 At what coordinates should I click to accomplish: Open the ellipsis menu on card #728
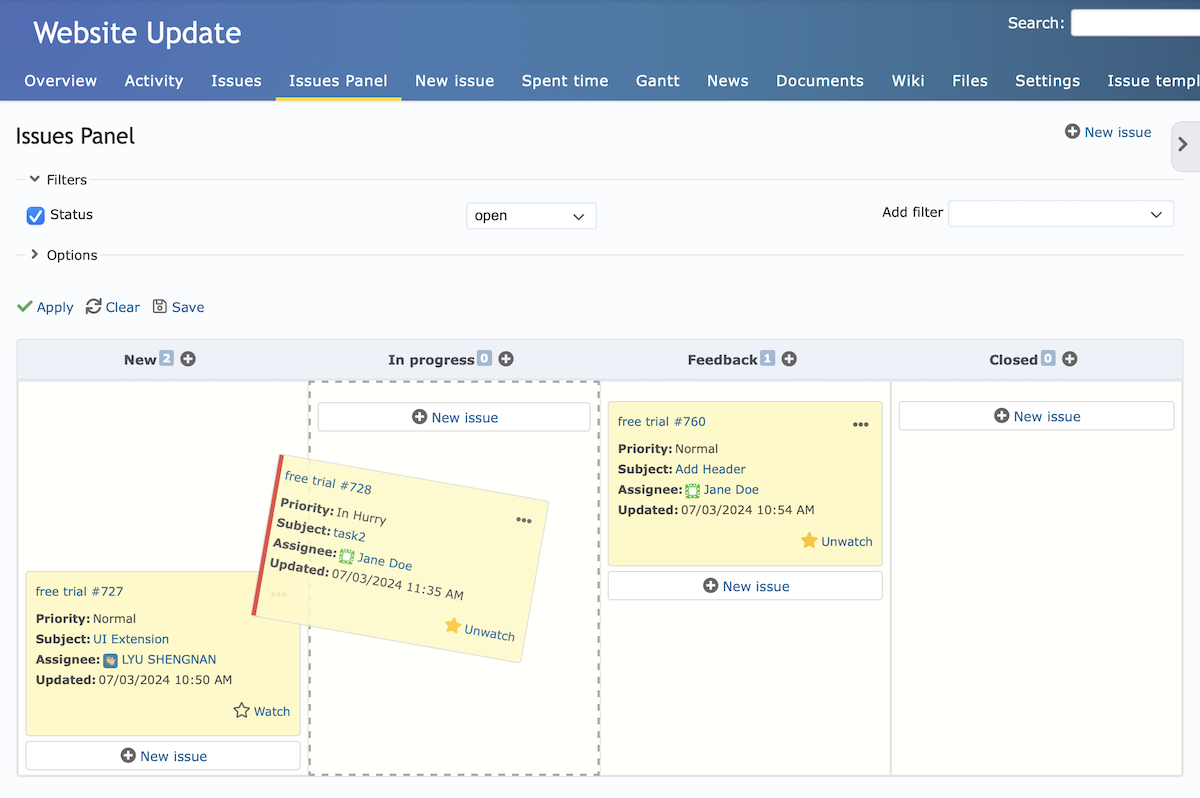(x=524, y=520)
